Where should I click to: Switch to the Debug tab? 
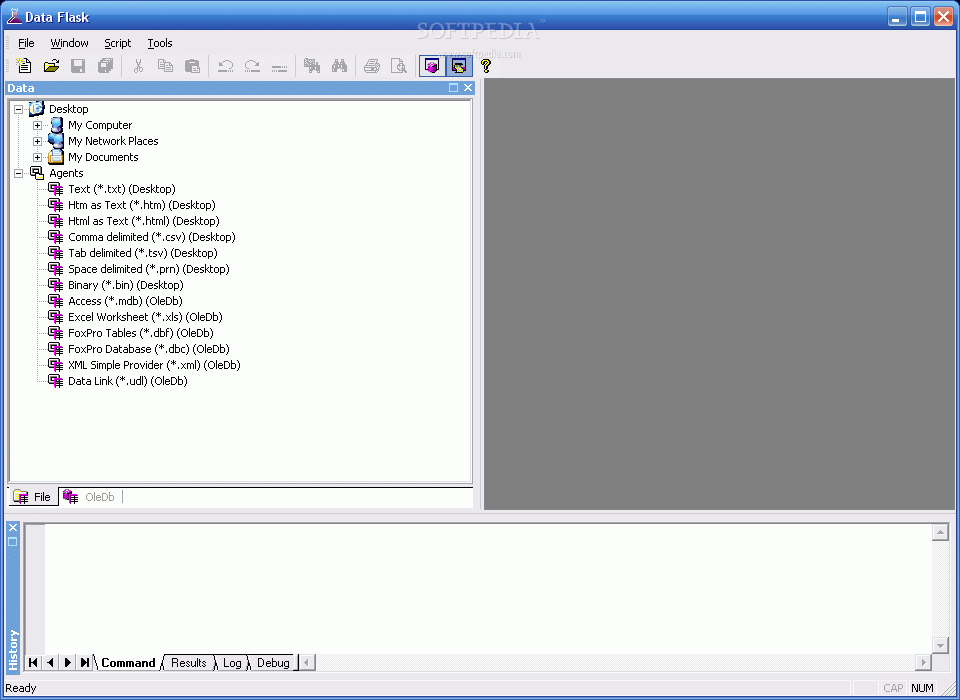[x=273, y=663]
